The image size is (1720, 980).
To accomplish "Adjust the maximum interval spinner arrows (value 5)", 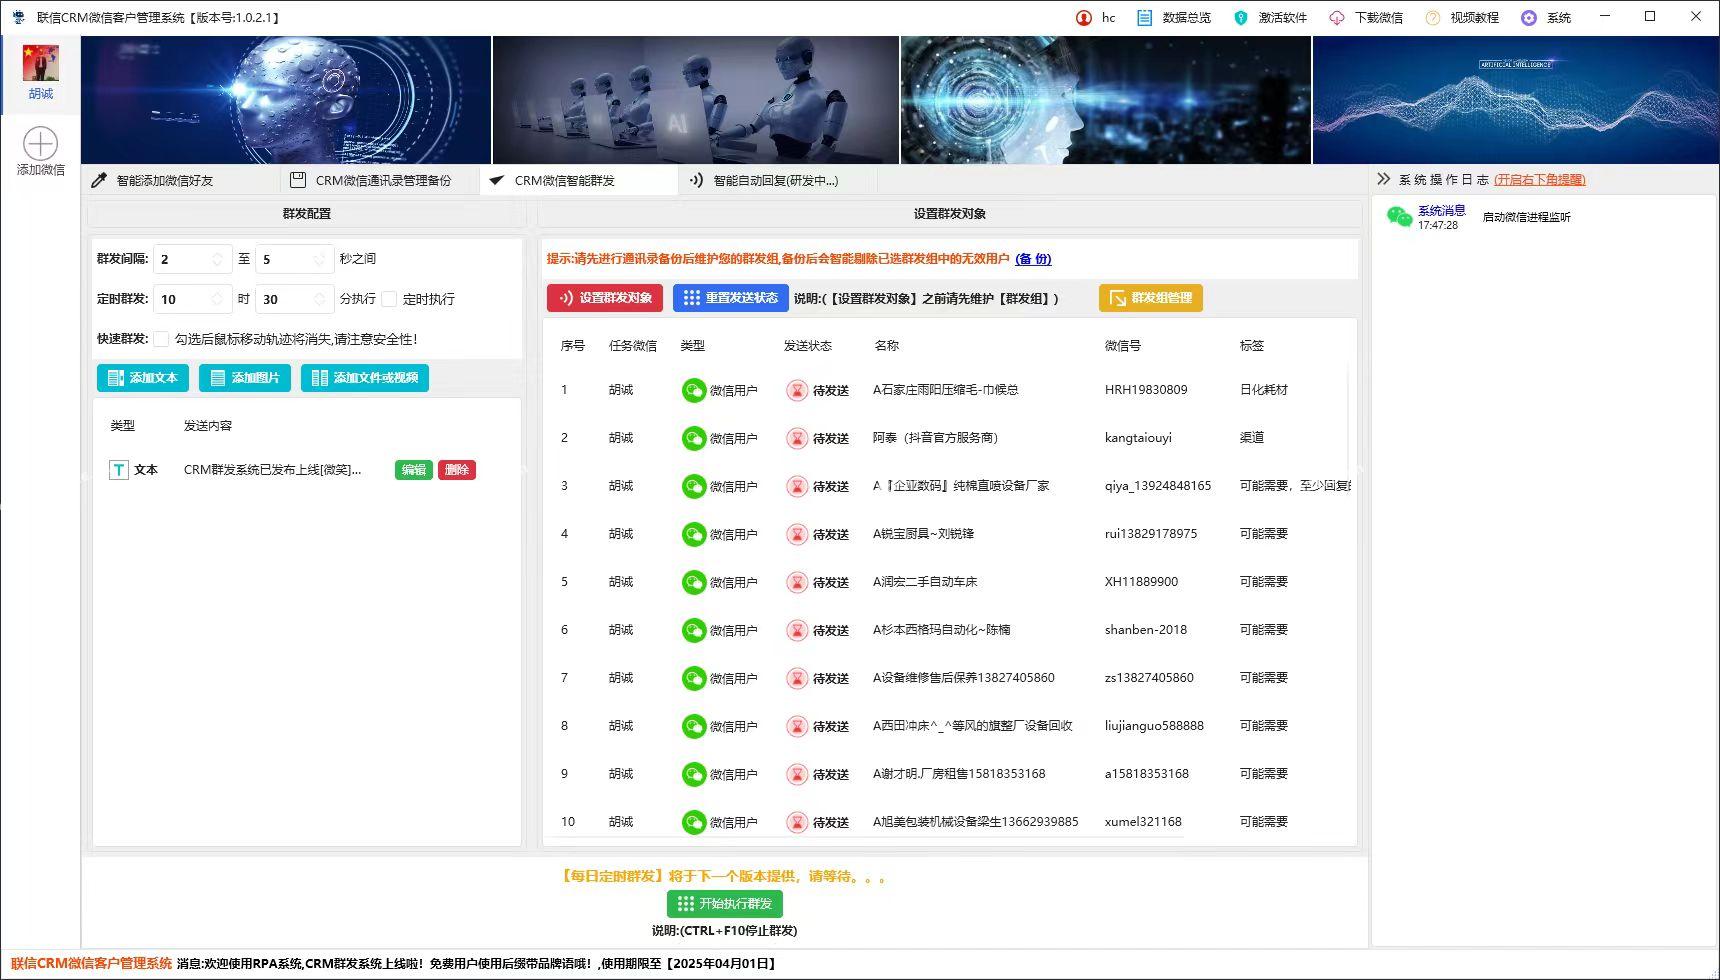I will 319,259.
